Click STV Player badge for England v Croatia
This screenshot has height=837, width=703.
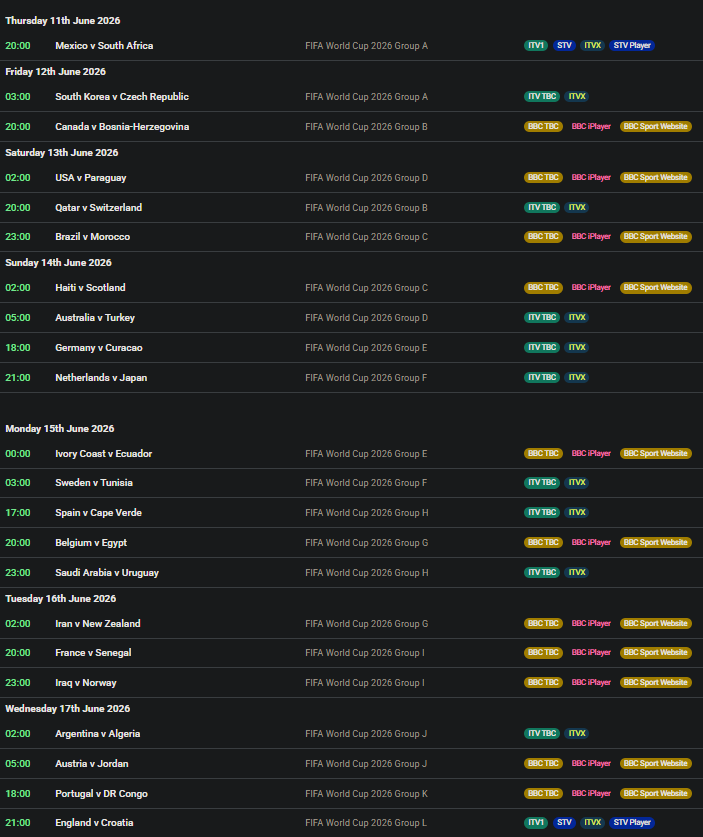pyautogui.click(x=632, y=823)
